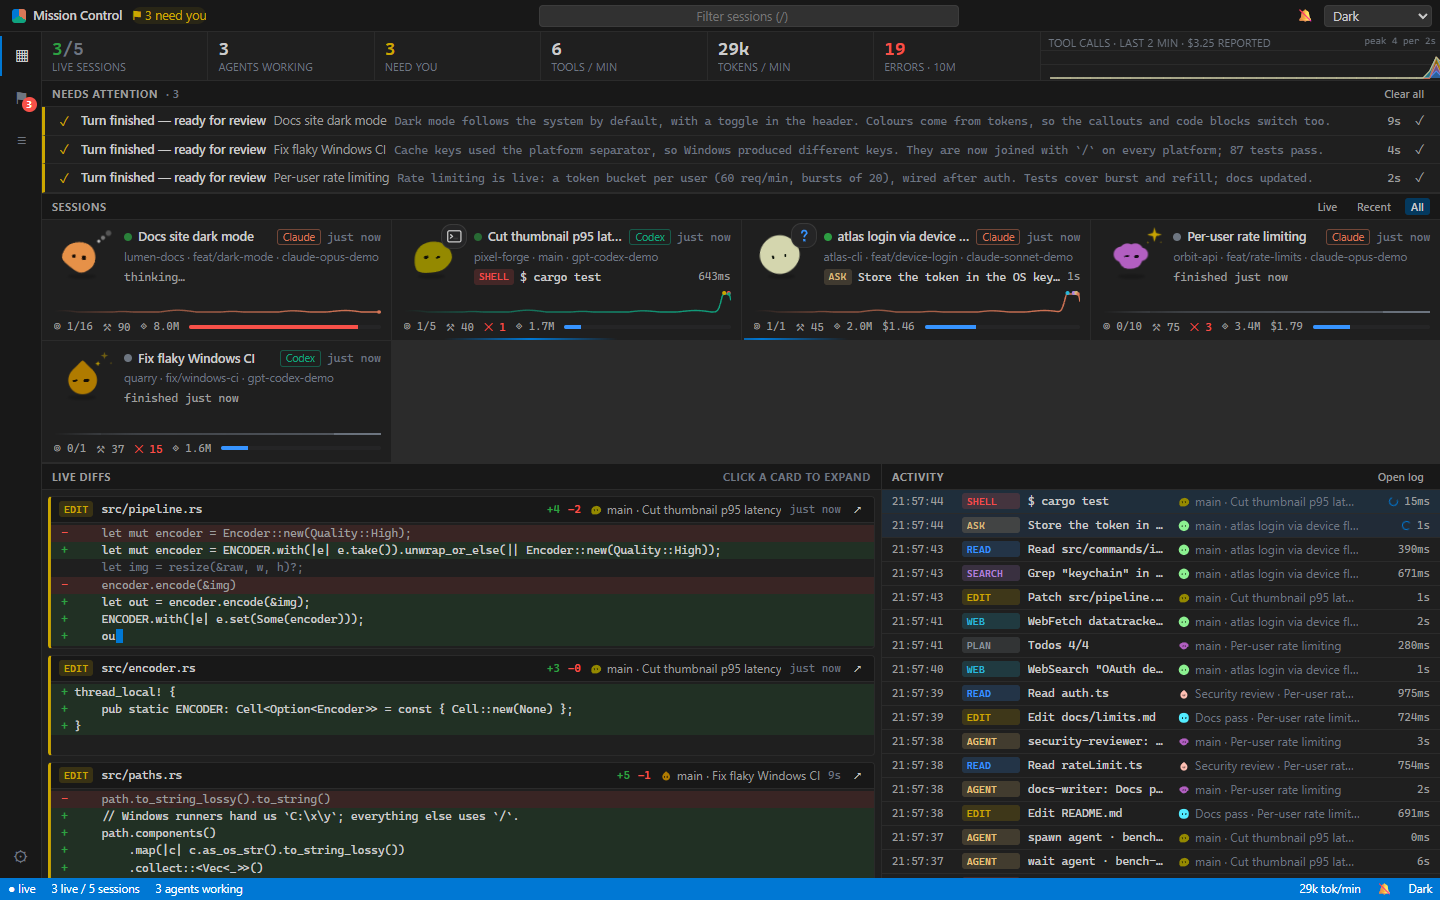Select the 'Grep "keychain" in' activity row
The image size is (1440, 900).
(1161, 574)
